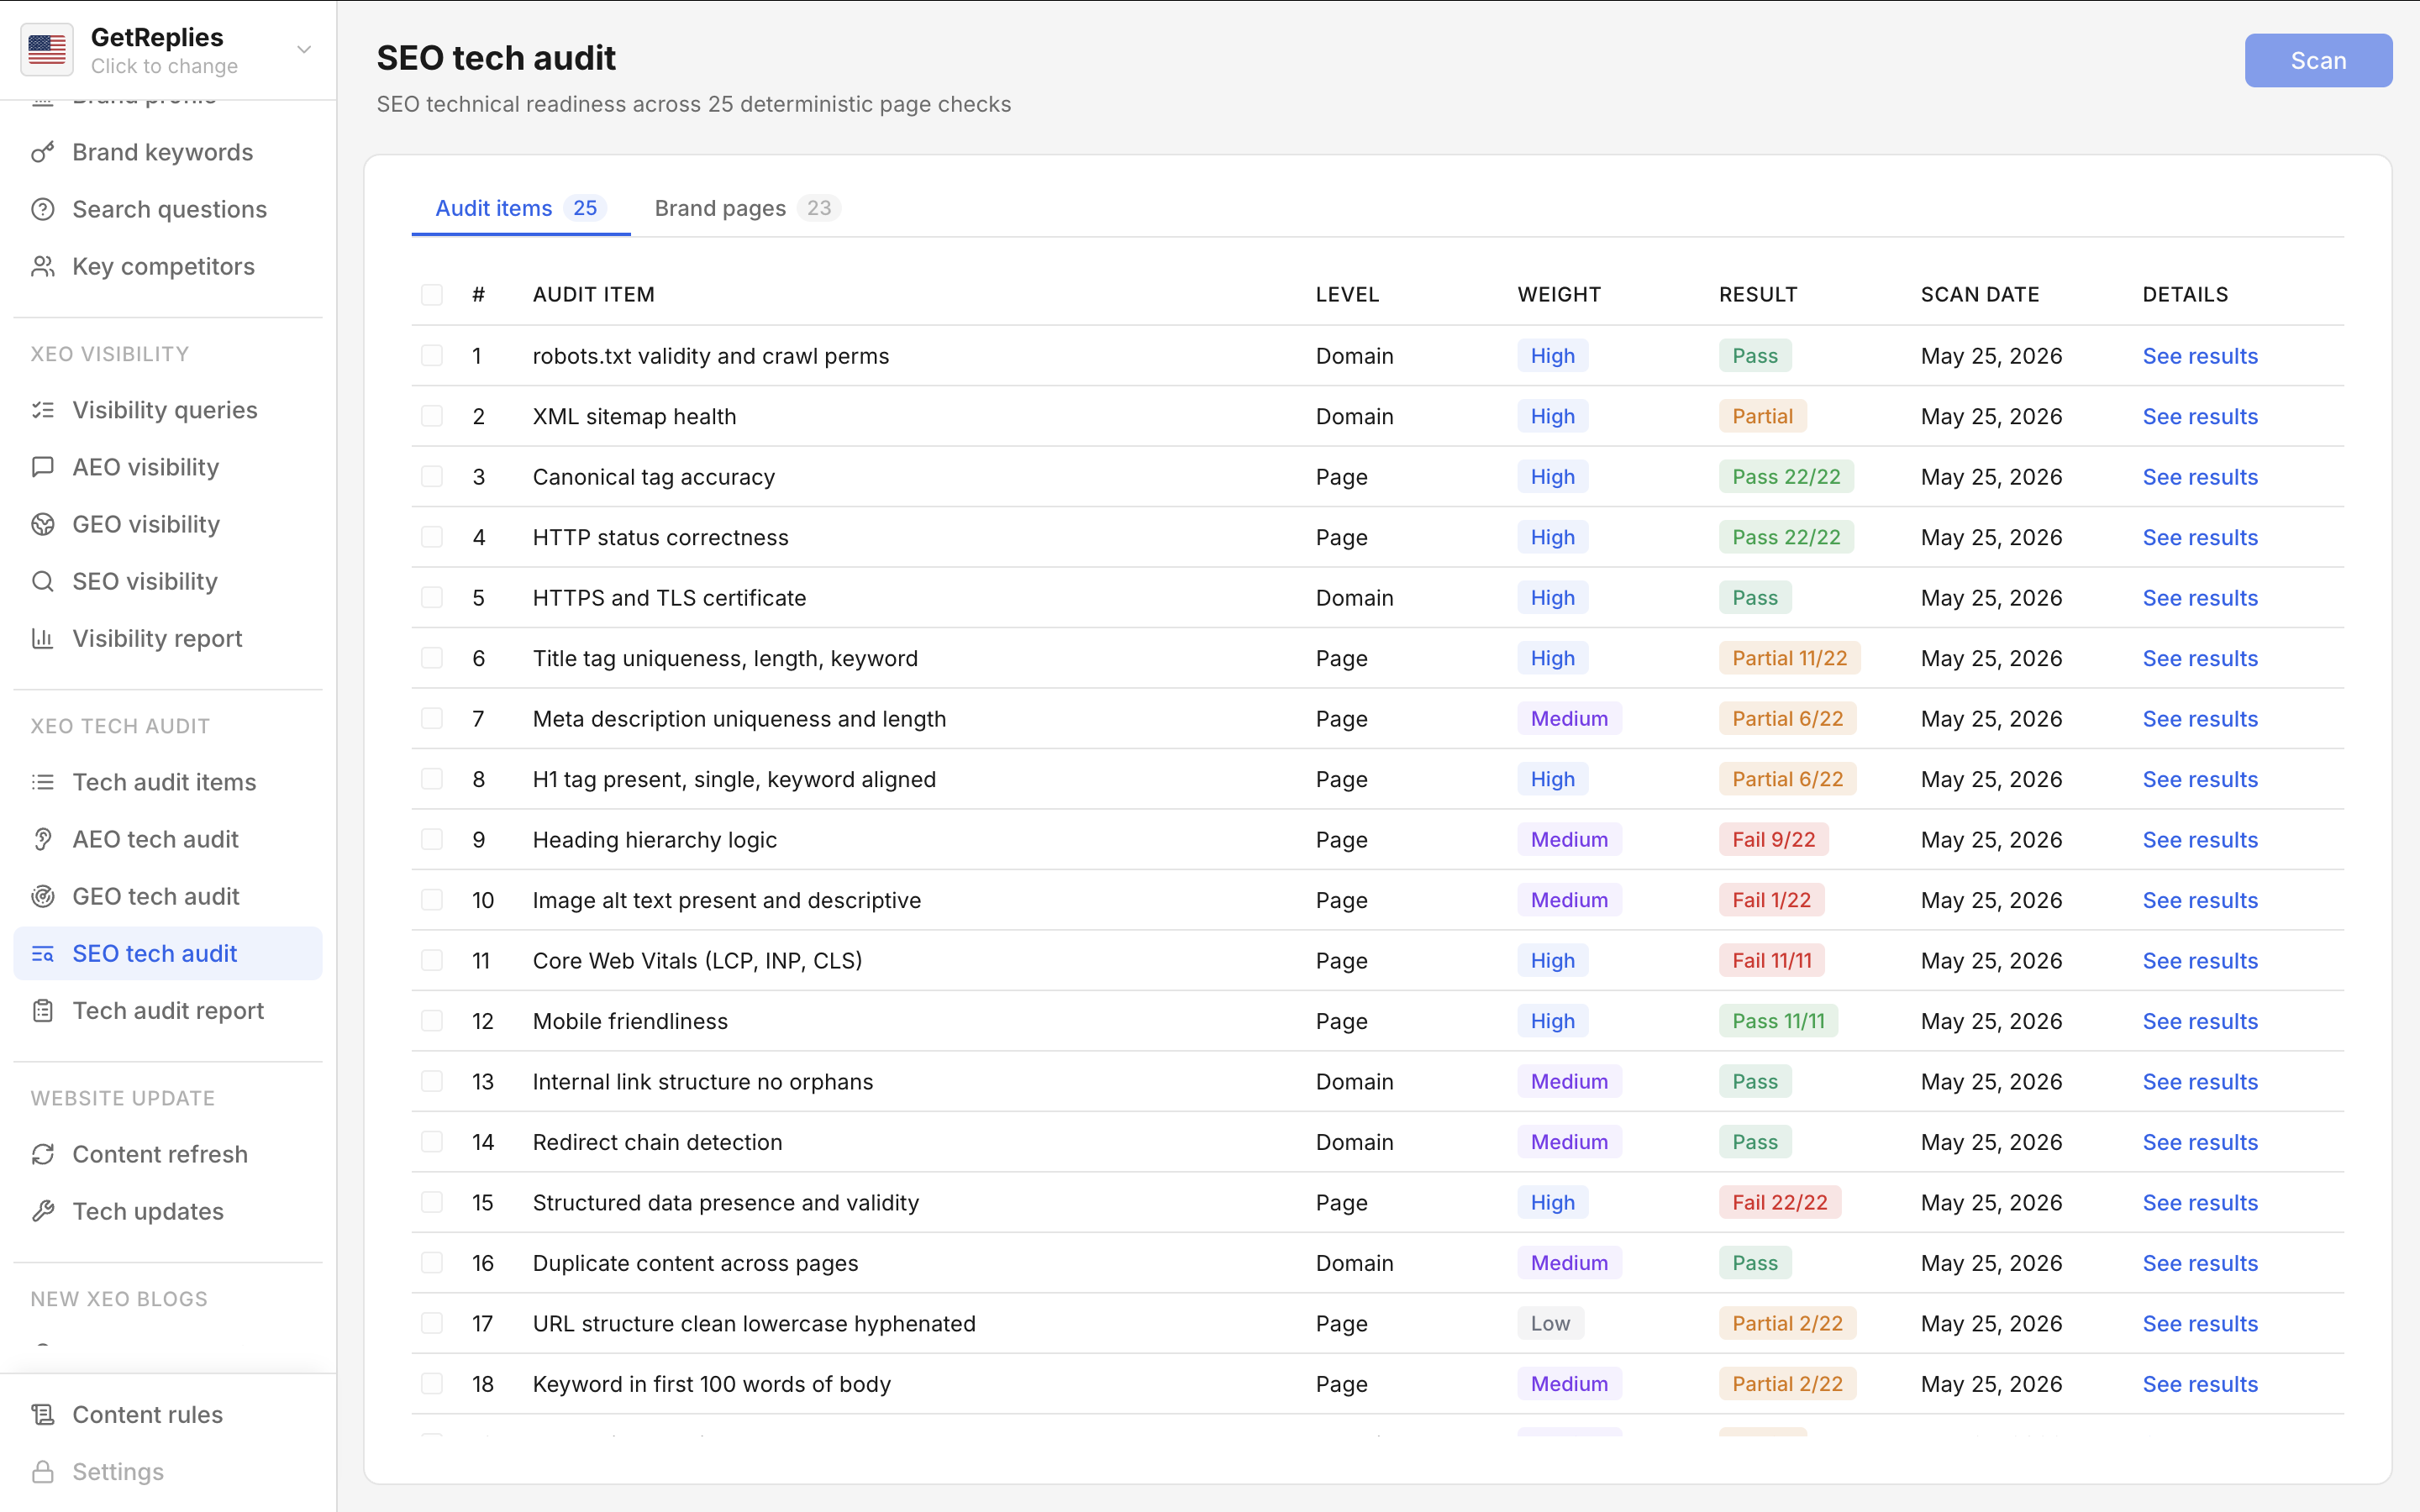Click the GEO visibility globe icon
This screenshot has height=1512, width=2420.
click(x=42, y=524)
